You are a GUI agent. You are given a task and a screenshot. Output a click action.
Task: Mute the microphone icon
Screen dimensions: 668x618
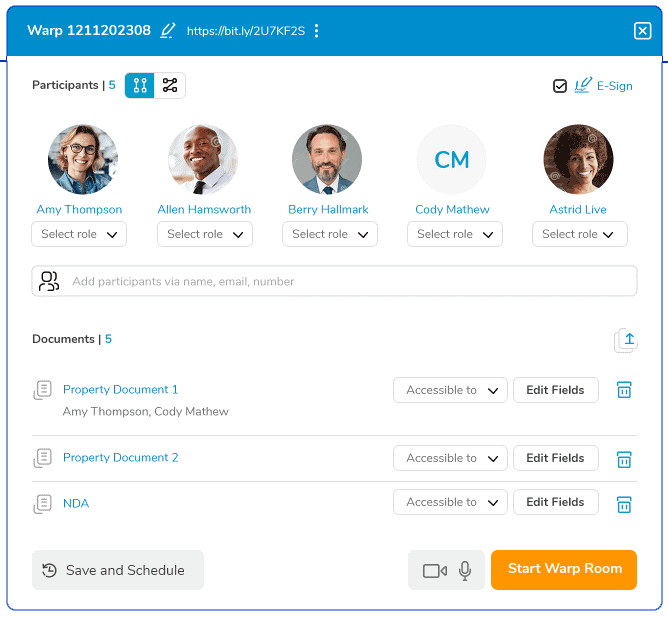(465, 570)
